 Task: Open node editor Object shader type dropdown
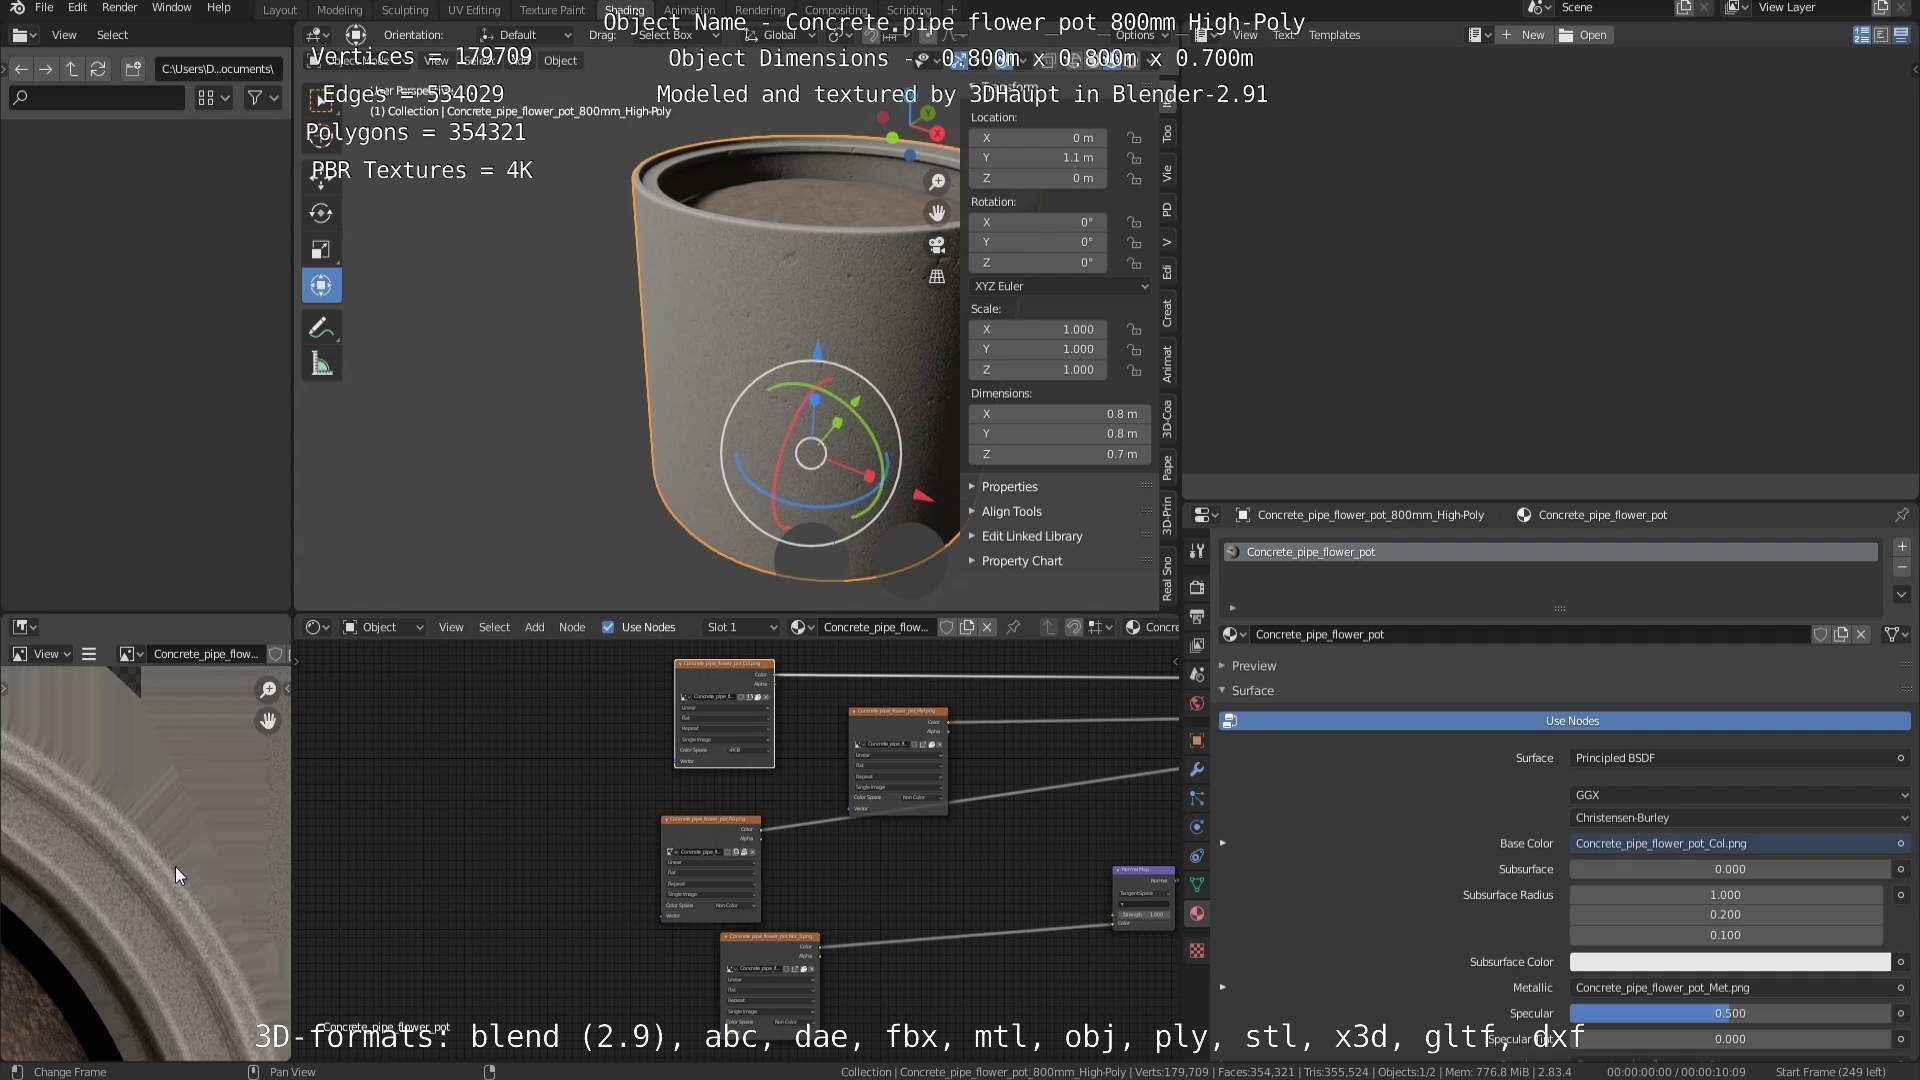pyautogui.click(x=383, y=628)
